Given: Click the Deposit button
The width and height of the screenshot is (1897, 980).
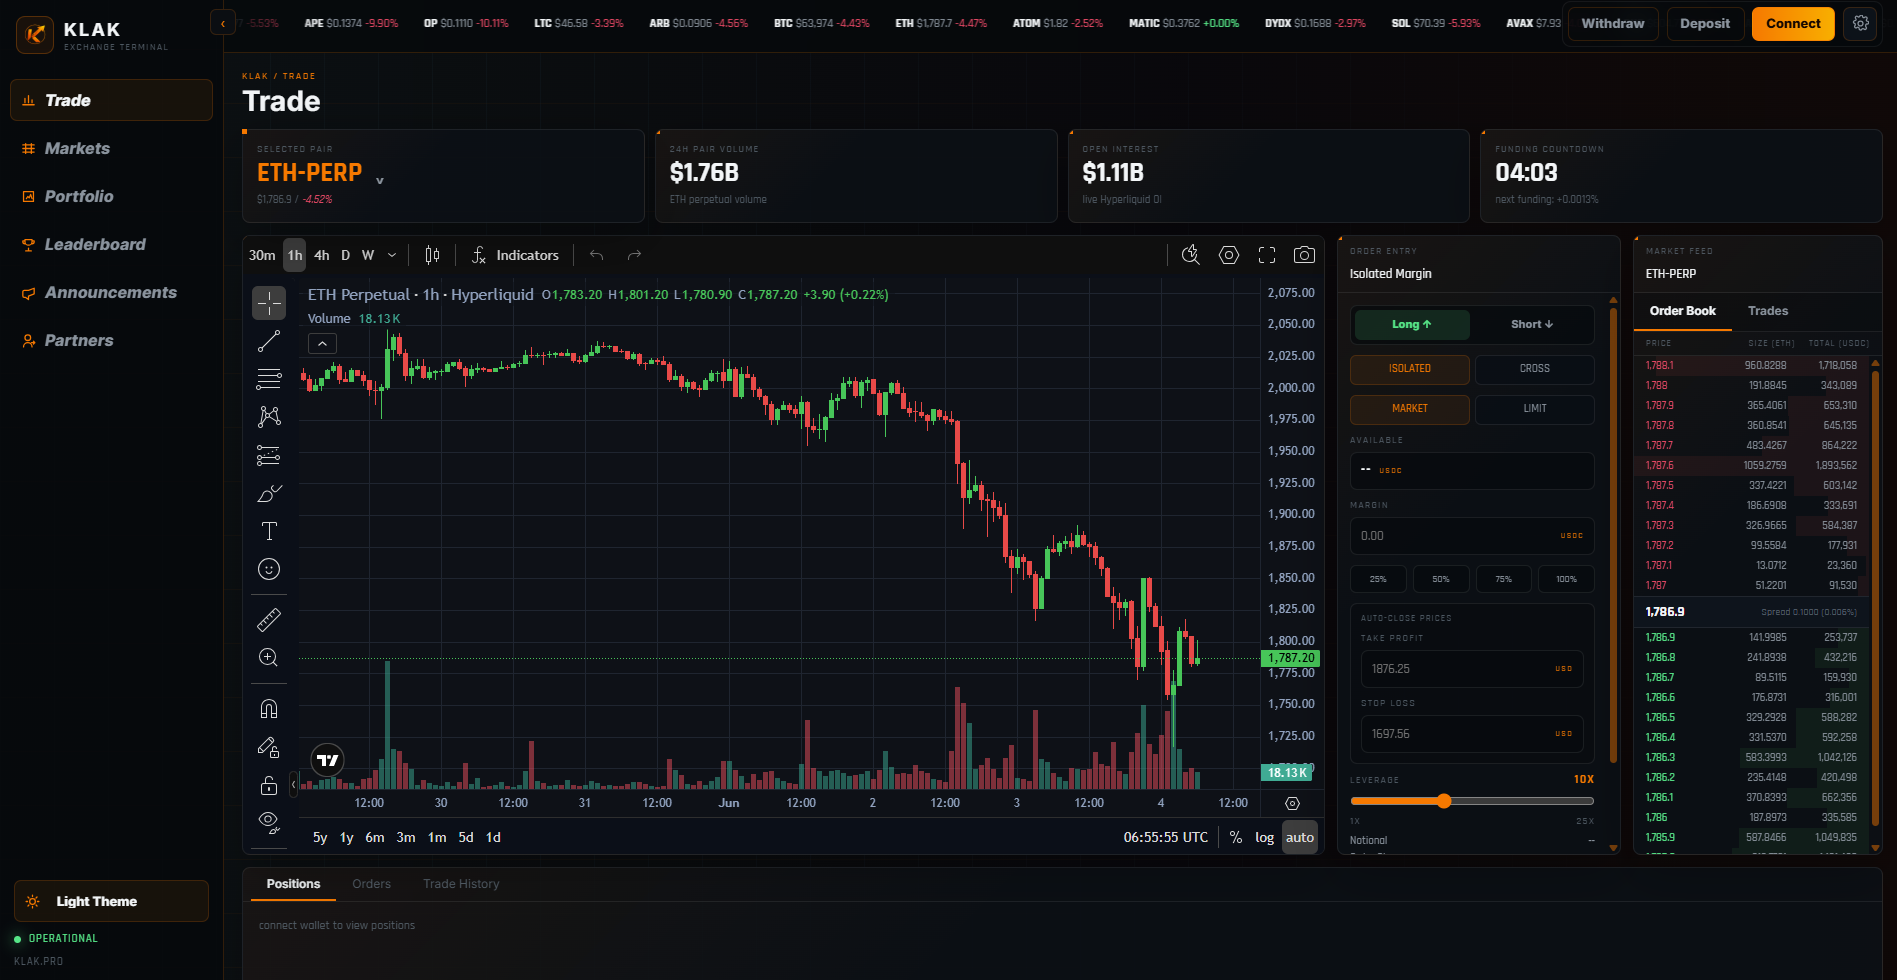Looking at the screenshot, I should [1705, 23].
